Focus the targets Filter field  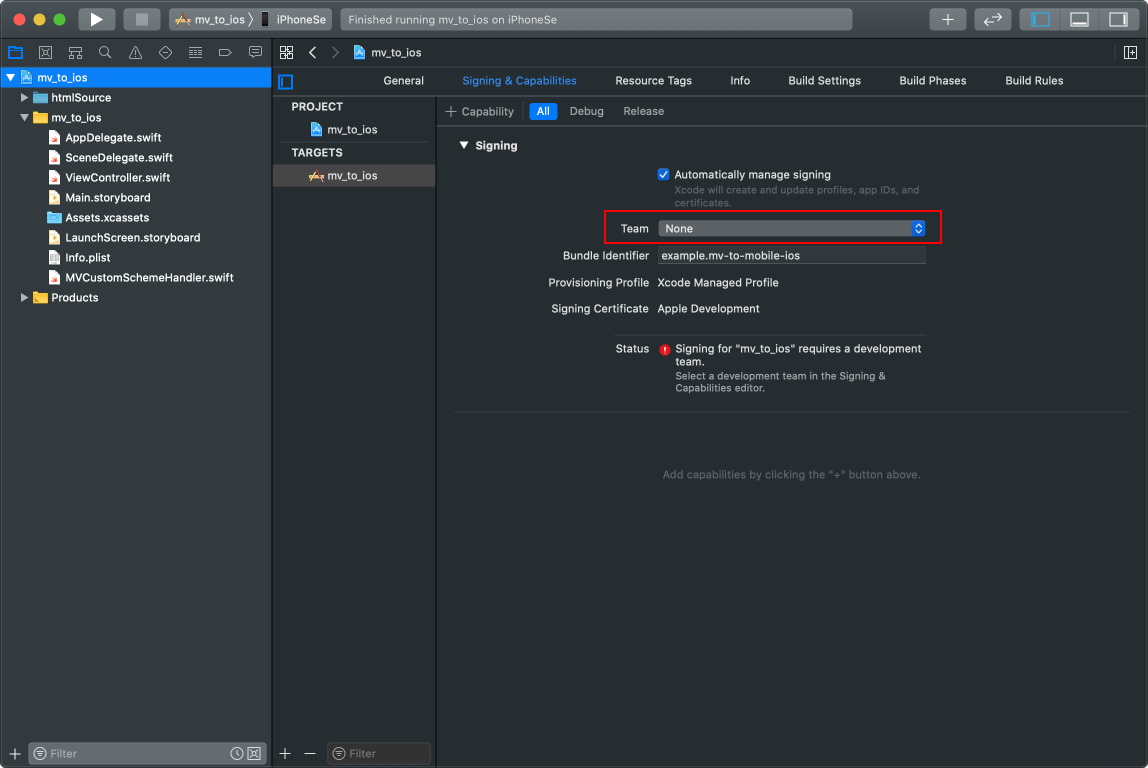(x=379, y=753)
